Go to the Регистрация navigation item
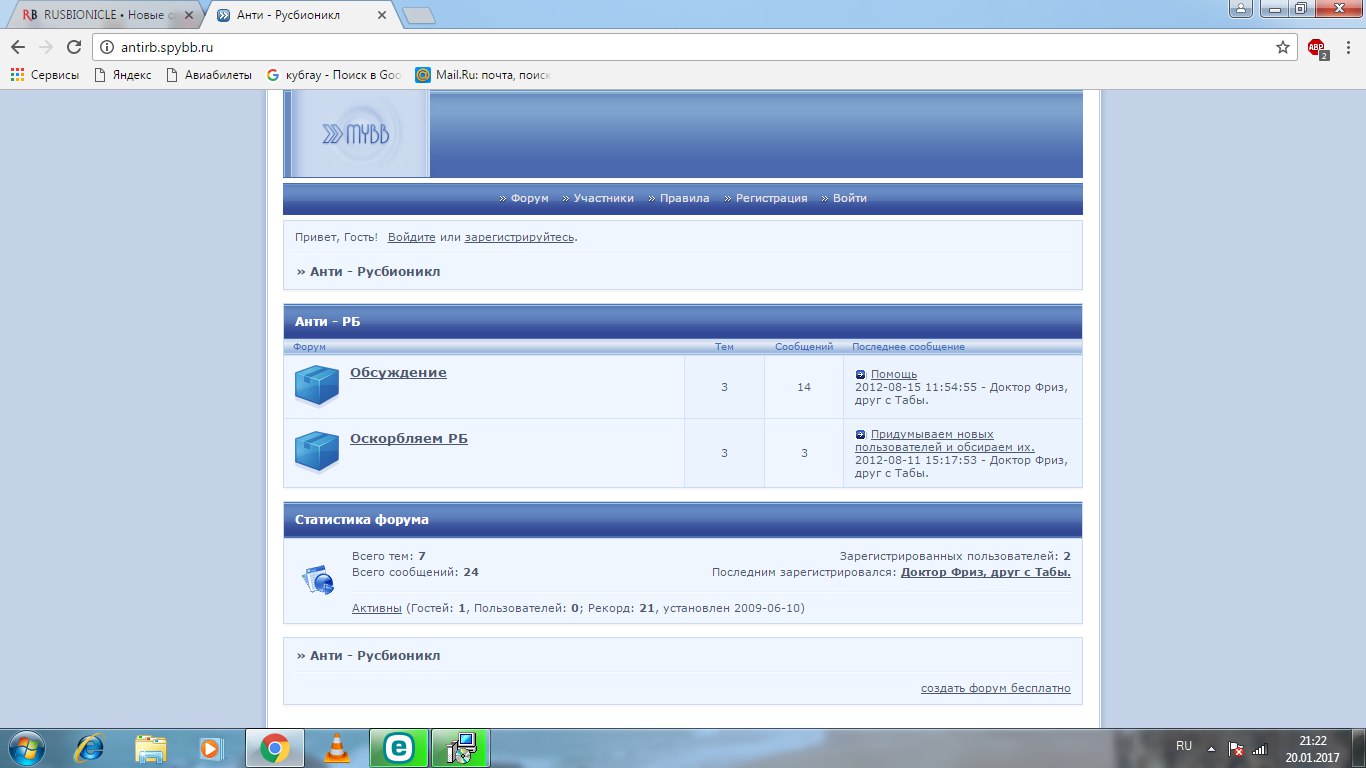Image resolution: width=1366 pixels, height=768 pixels. [772, 198]
